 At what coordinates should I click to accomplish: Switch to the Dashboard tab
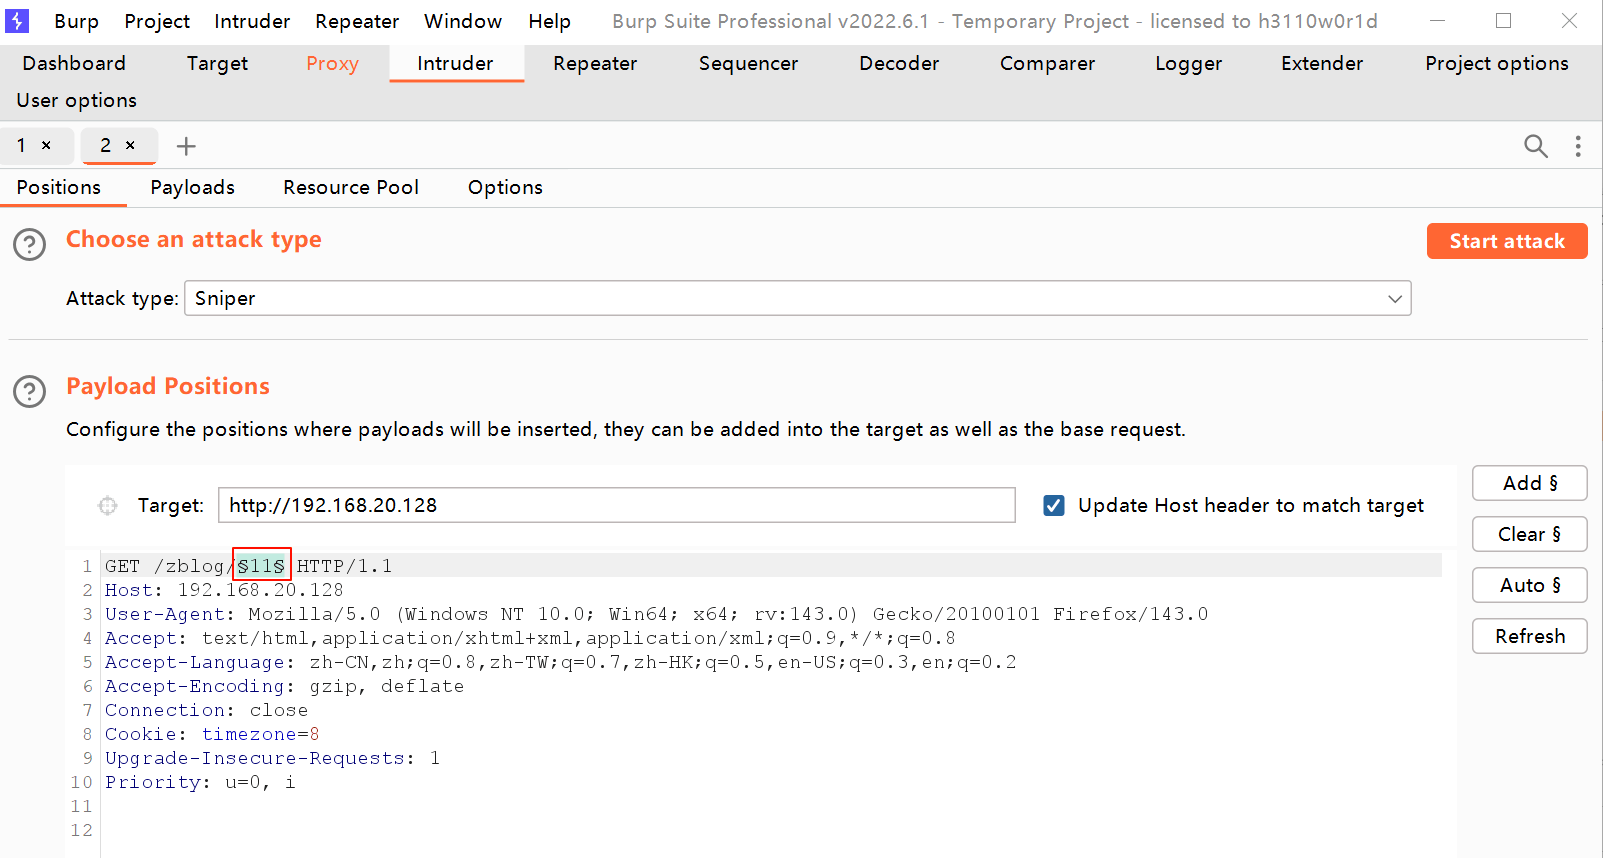74,63
